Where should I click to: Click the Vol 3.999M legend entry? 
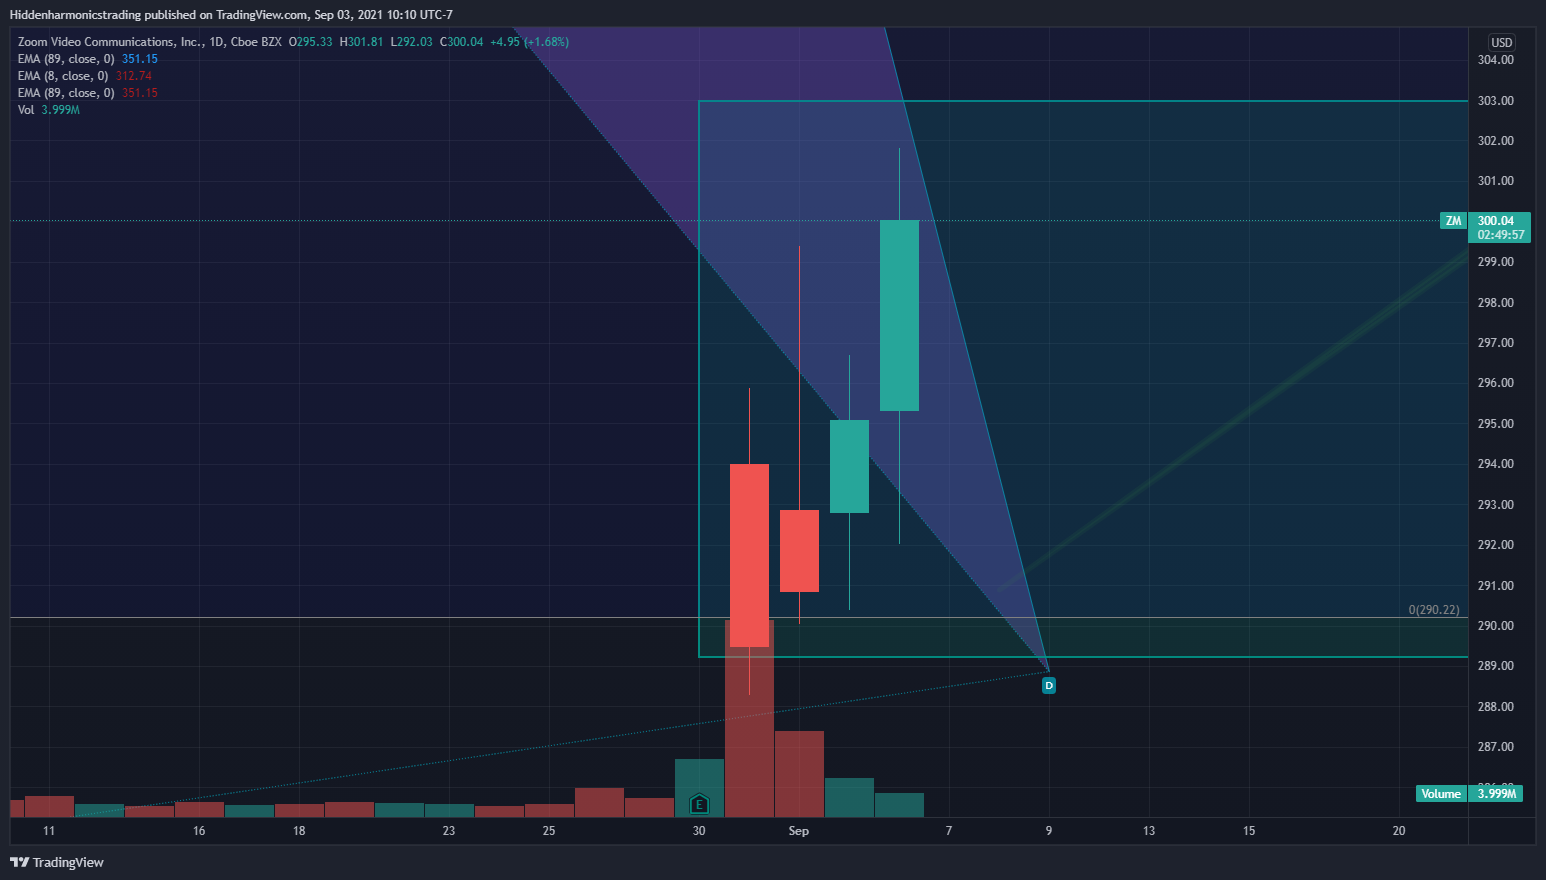tap(49, 110)
